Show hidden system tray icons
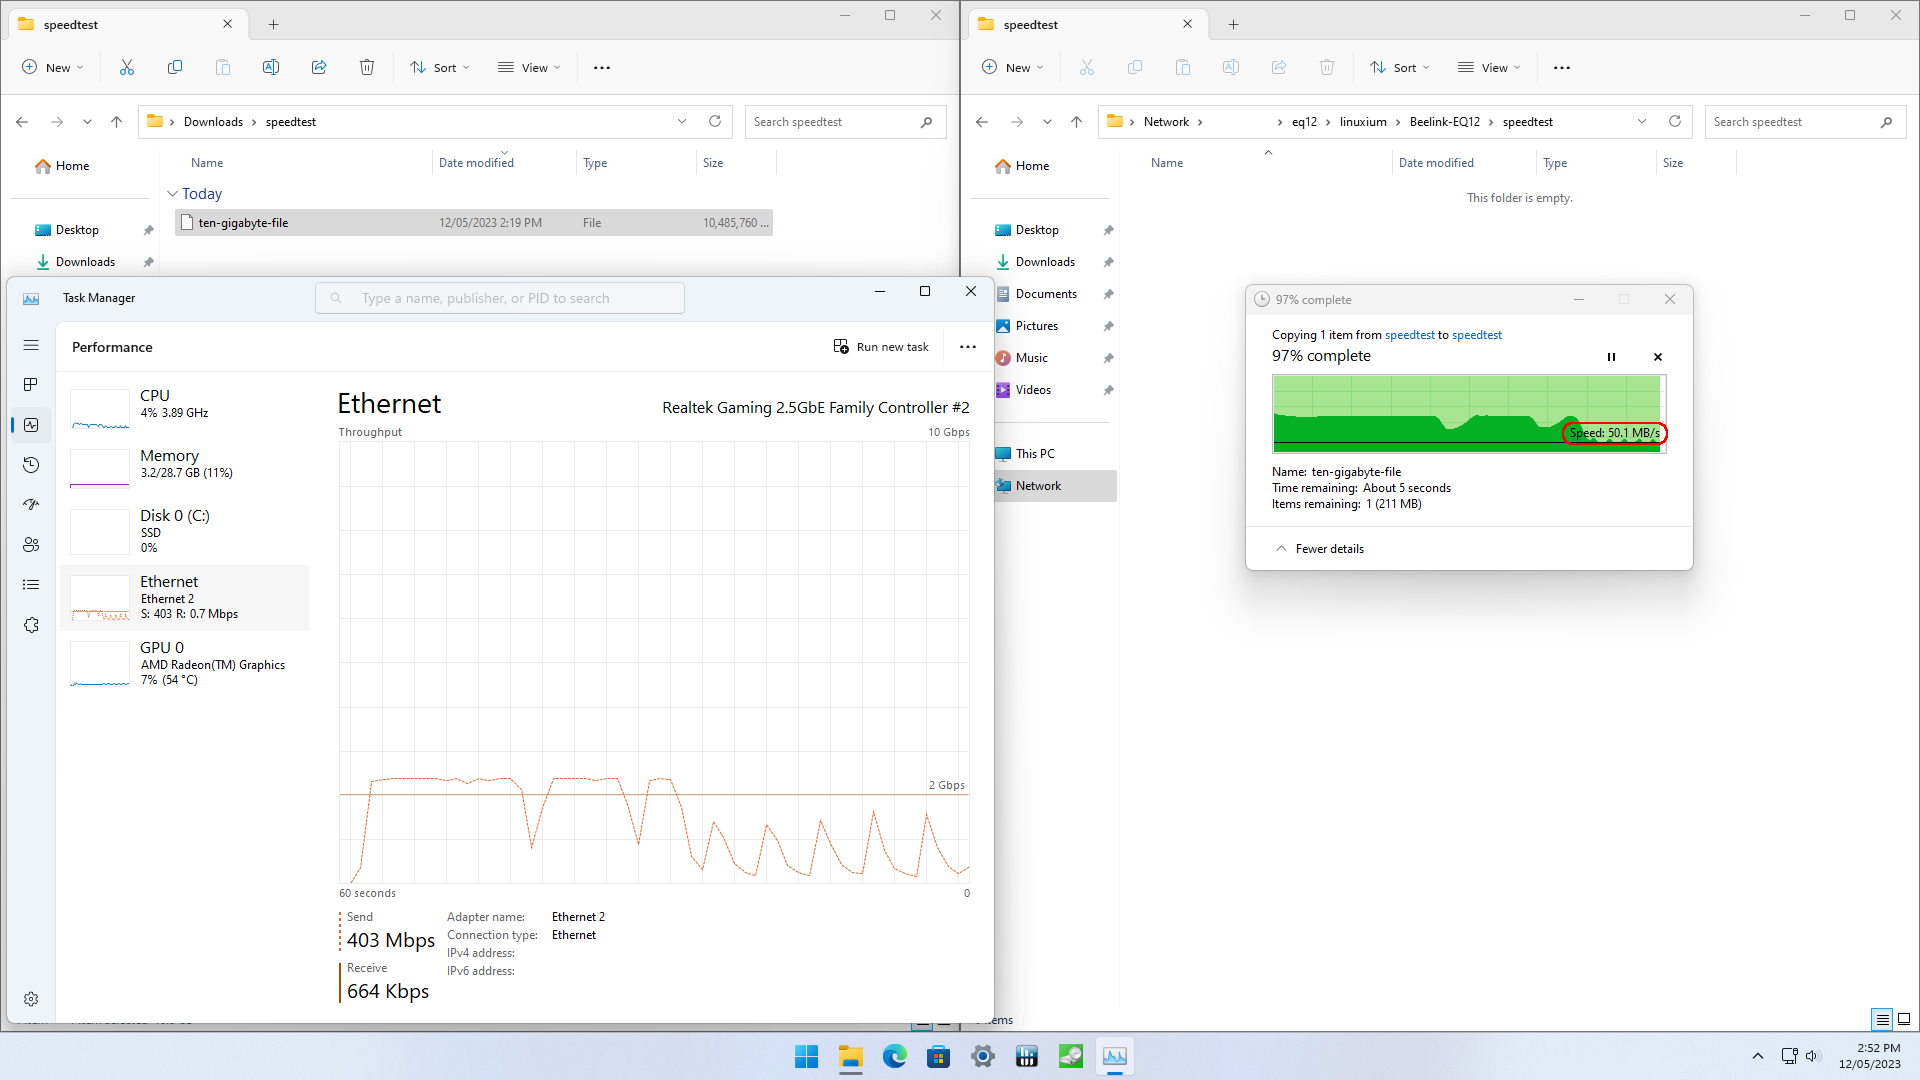The width and height of the screenshot is (1920, 1080). coord(1758,1056)
